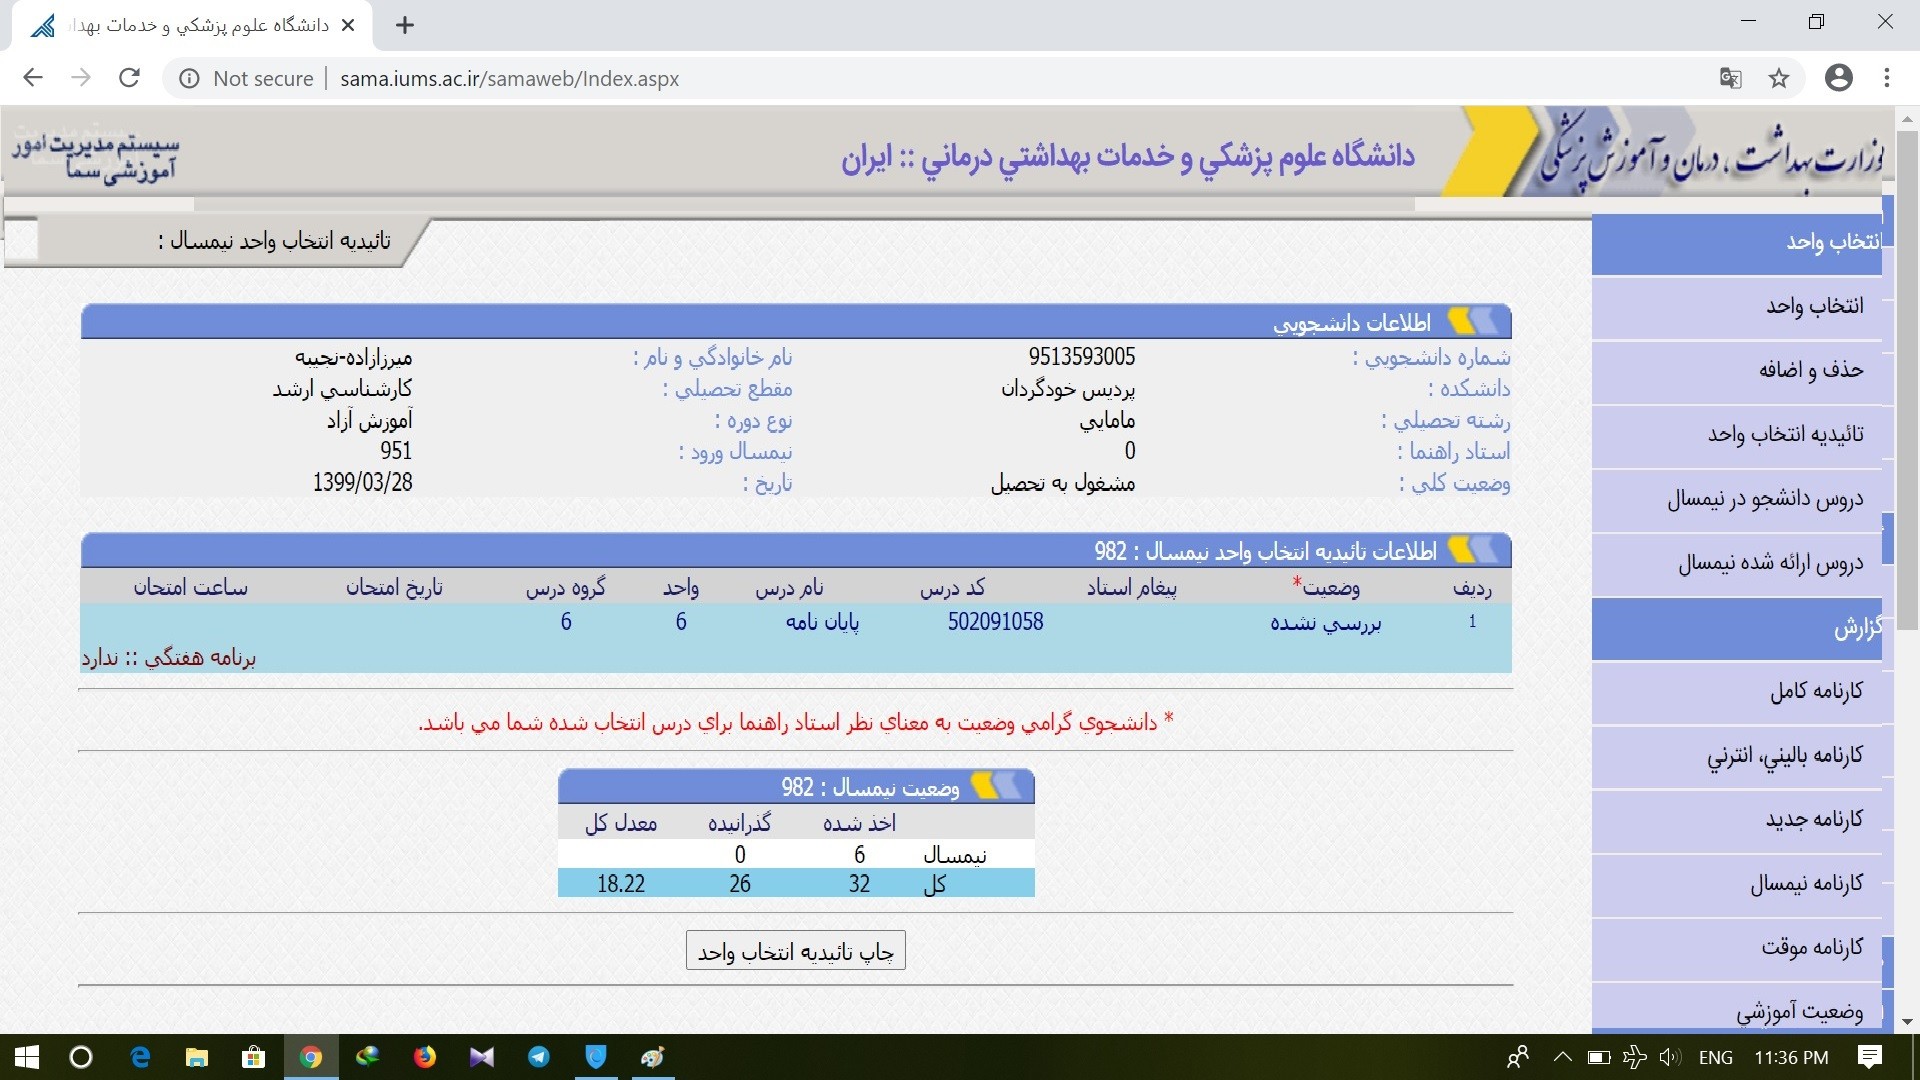This screenshot has width=1920, height=1080.
Task: Click the Google Translate icon in the address bar
Action: [1730, 78]
